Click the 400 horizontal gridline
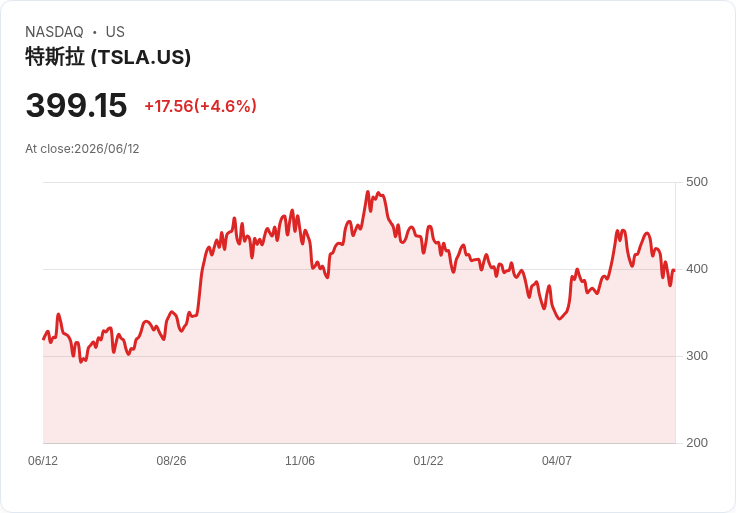736x513 pixels. click(359, 269)
